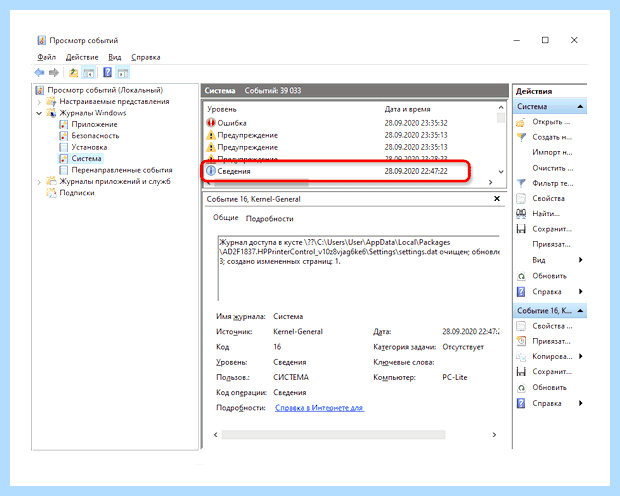Click event list scroll down arrow
The image size is (620, 496).
pyautogui.click(x=501, y=172)
